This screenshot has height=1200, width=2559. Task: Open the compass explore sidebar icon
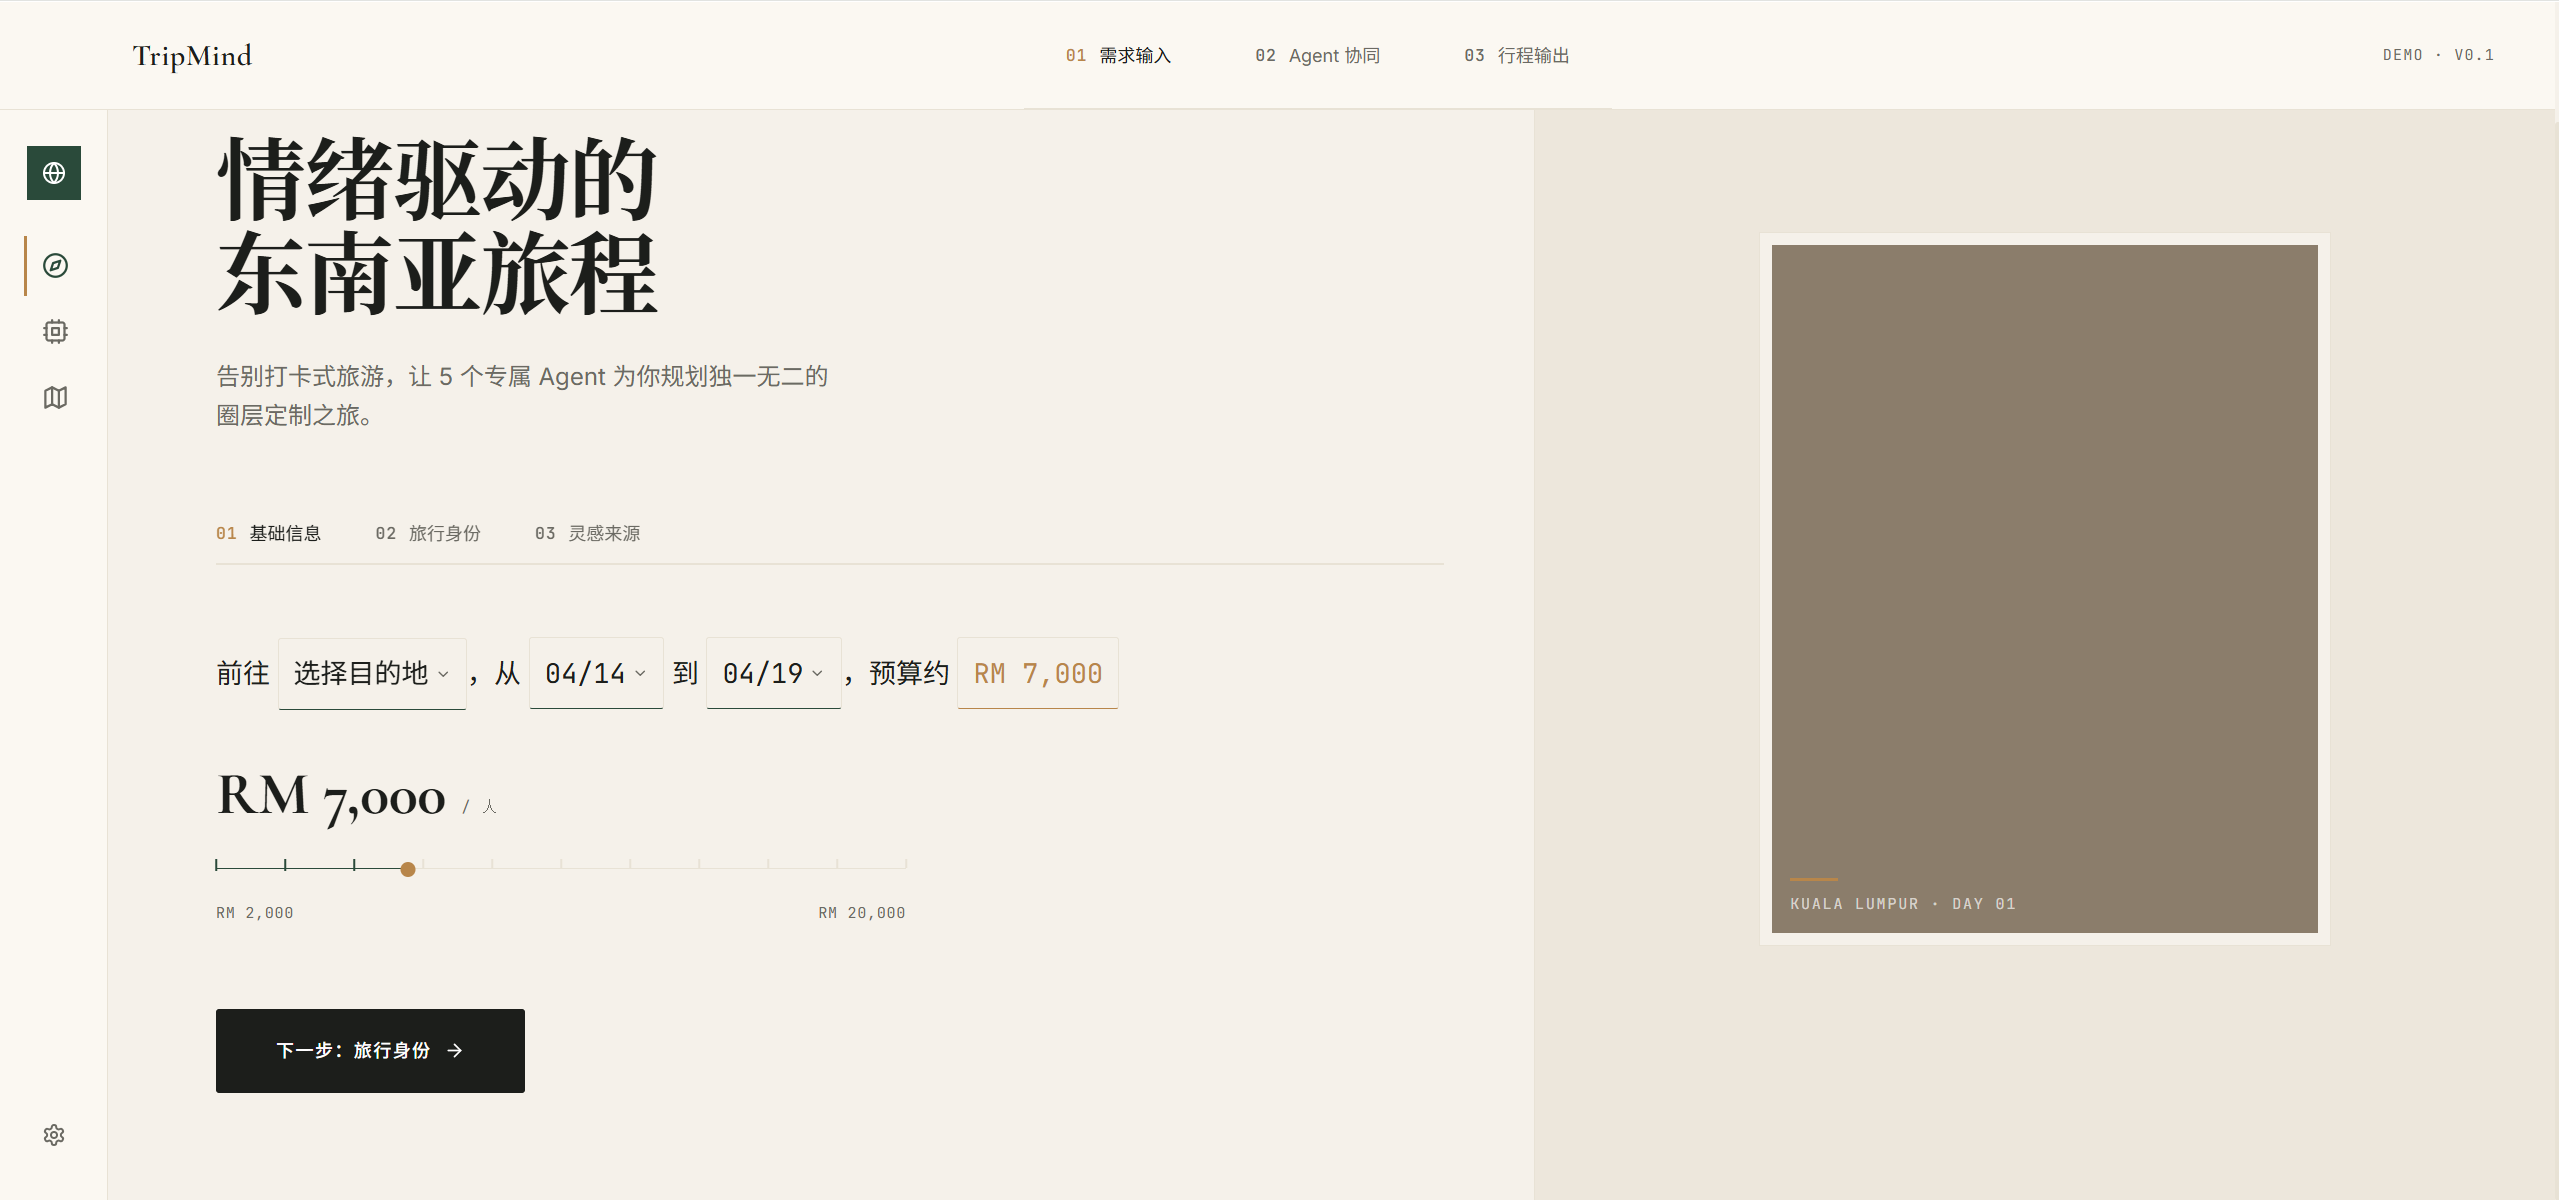click(x=55, y=265)
